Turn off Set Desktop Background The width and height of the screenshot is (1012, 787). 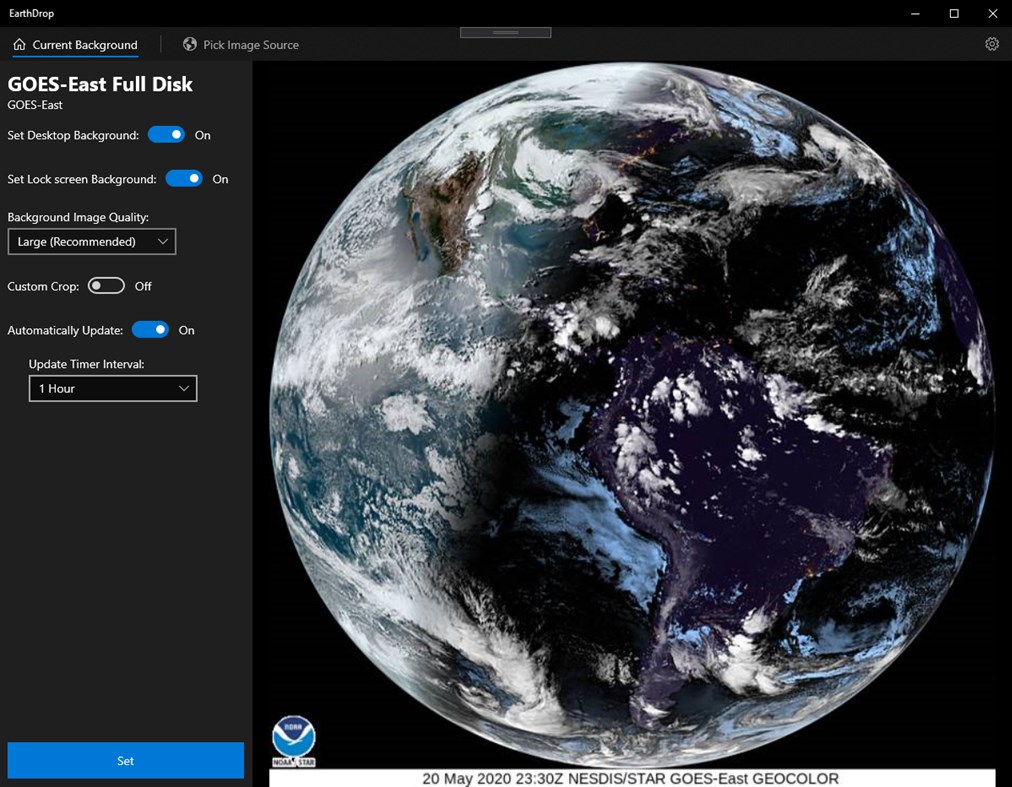(x=166, y=134)
